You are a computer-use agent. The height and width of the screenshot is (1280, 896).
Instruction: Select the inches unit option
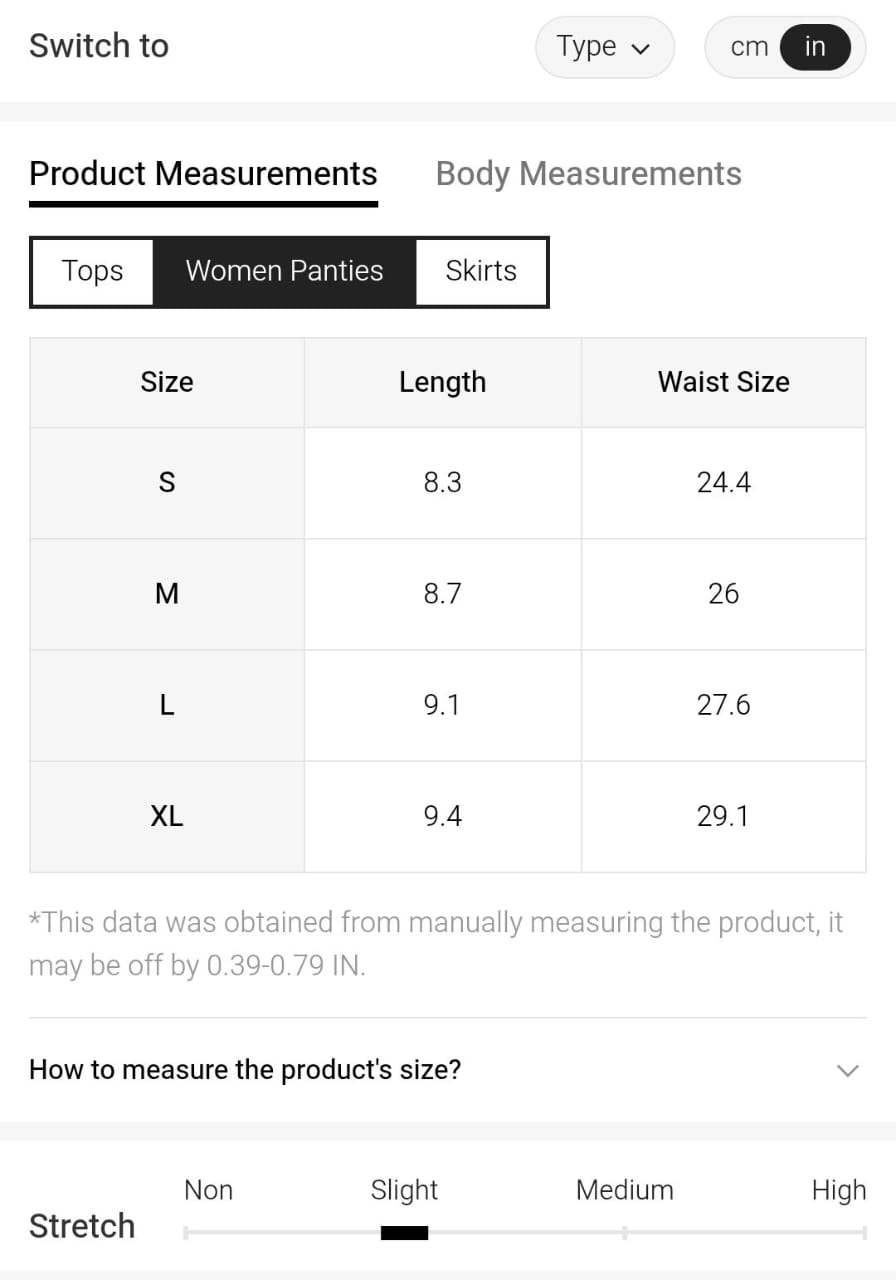[x=815, y=47]
